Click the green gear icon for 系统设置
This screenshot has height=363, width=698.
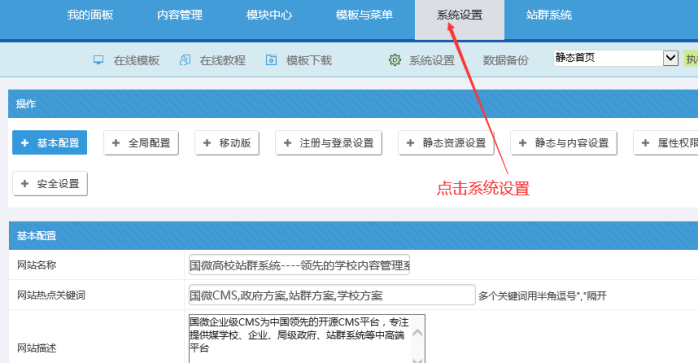[x=395, y=60]
